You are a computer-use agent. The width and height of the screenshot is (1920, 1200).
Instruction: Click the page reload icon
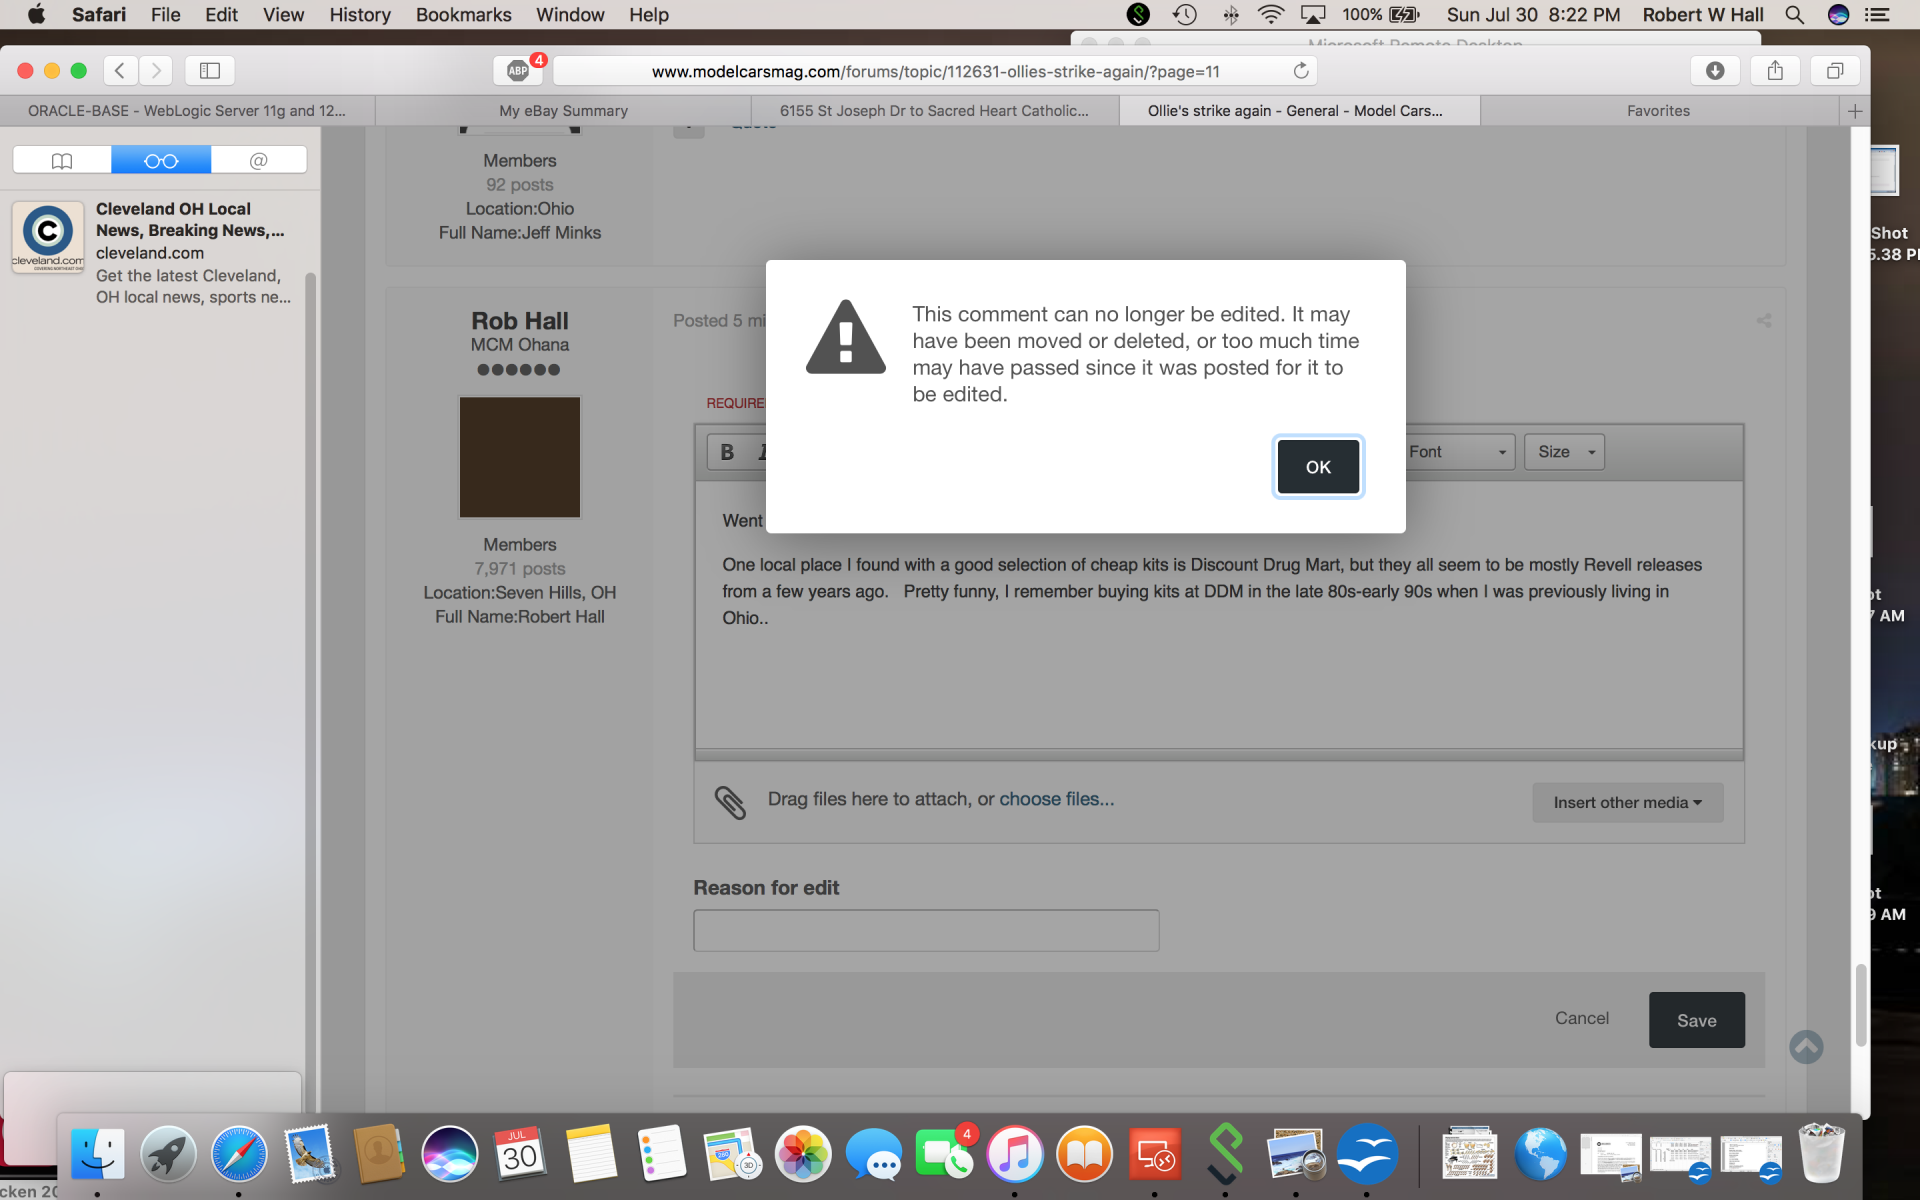[x=1301, y=70]
